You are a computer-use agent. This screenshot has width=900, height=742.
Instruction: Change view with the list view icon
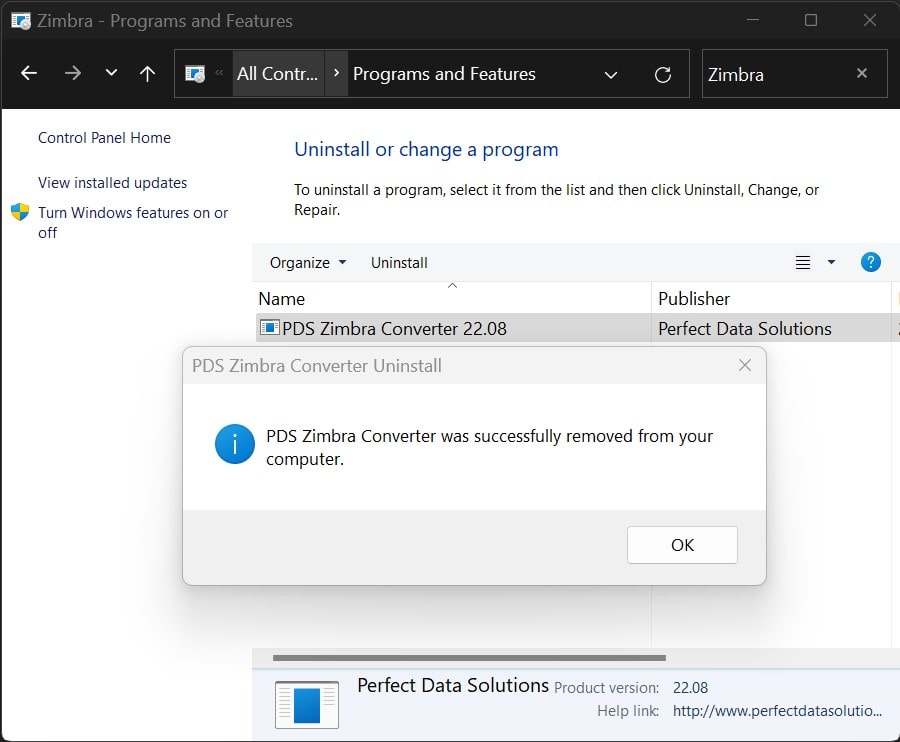coord(802,263)
